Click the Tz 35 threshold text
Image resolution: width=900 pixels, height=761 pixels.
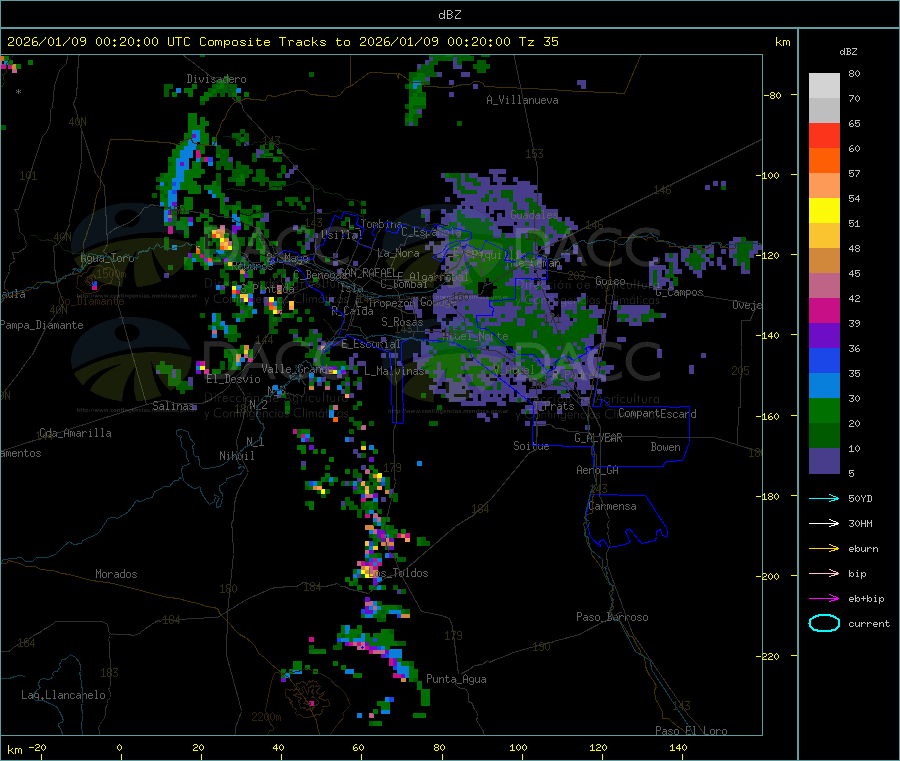click(x=538, y=42)
